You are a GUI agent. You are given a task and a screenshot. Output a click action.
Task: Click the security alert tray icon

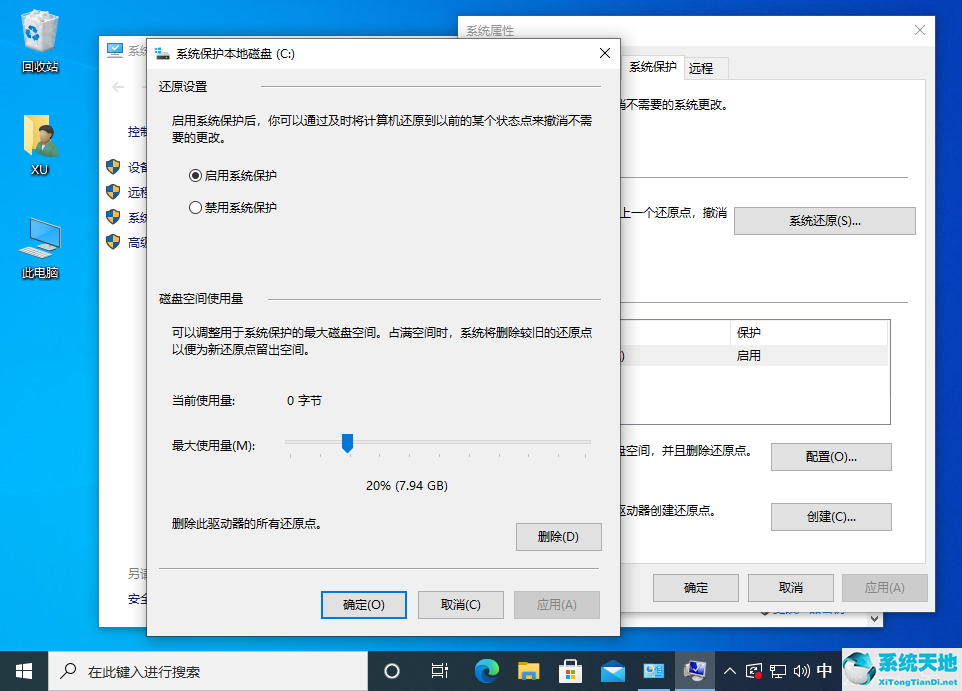click(x=753, y=671)
